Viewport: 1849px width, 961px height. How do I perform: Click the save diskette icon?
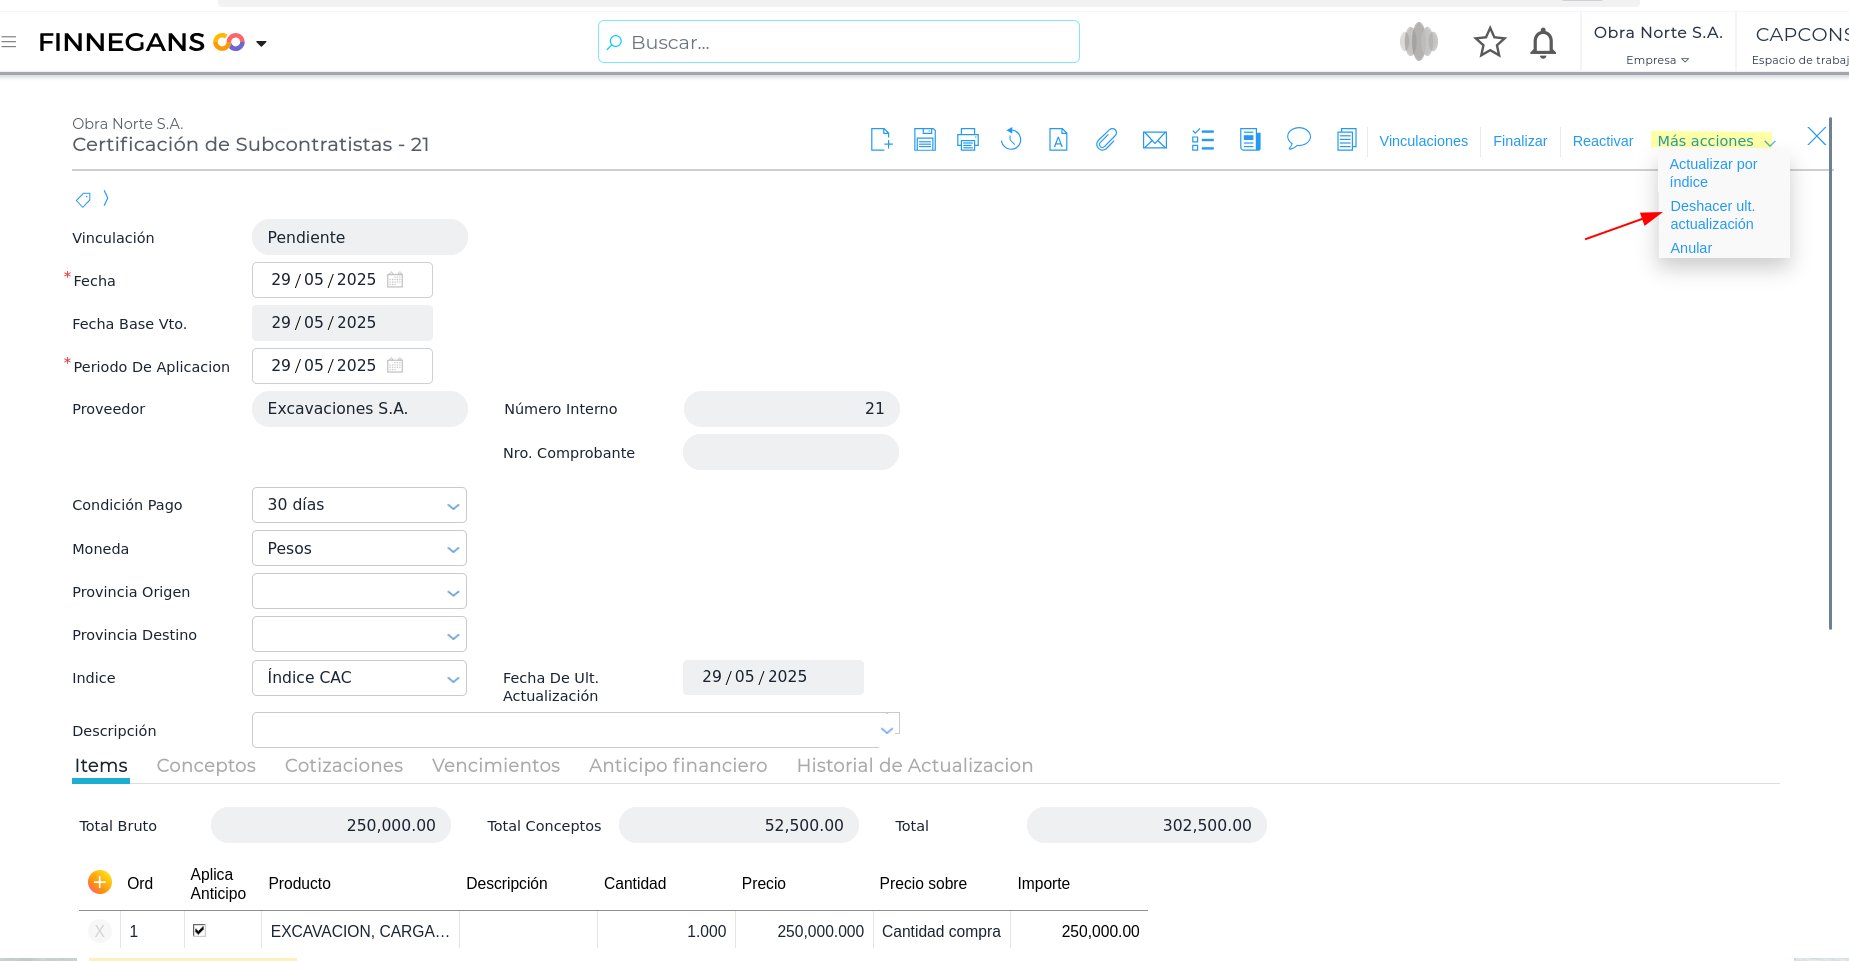pos(924,140)
